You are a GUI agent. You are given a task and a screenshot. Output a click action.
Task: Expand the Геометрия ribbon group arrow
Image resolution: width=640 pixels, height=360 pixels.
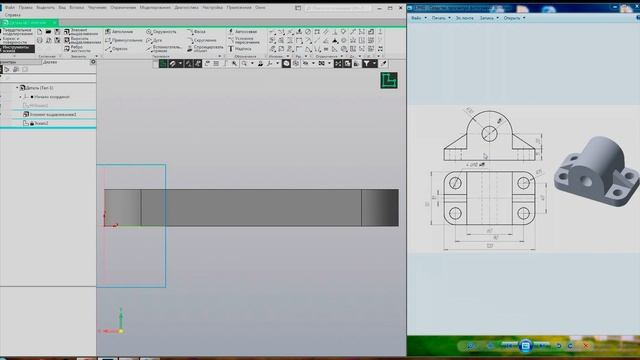(220, 56)
